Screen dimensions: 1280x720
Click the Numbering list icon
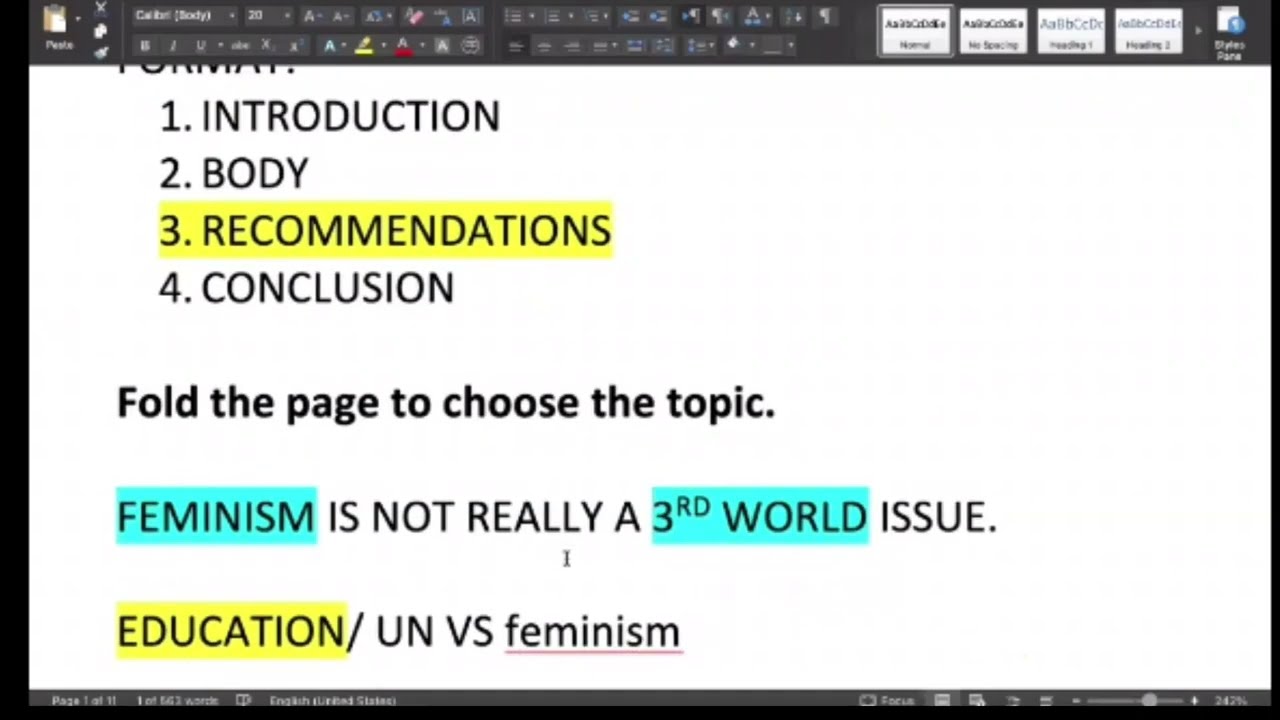pos(552,16)
